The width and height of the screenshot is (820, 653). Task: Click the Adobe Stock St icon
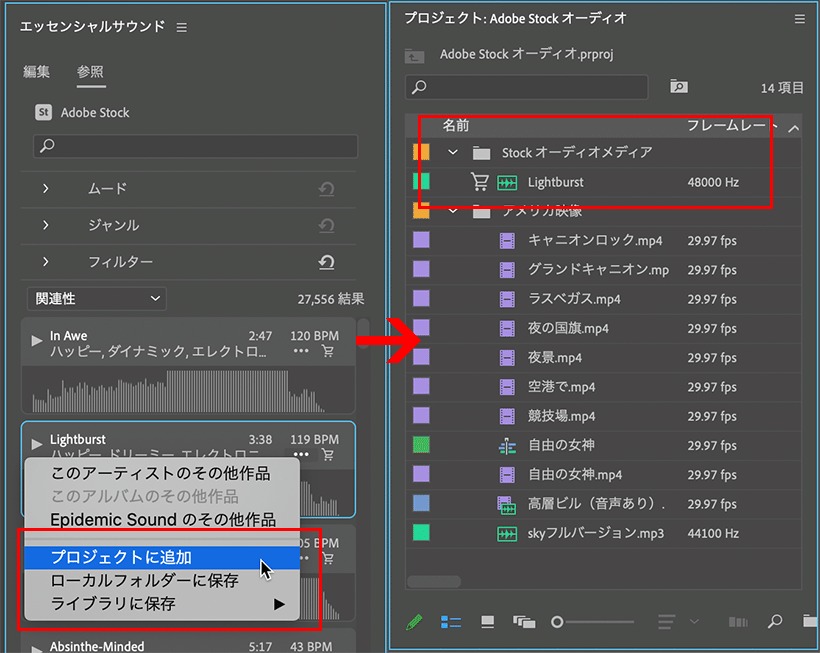click(x=43, y=112)
